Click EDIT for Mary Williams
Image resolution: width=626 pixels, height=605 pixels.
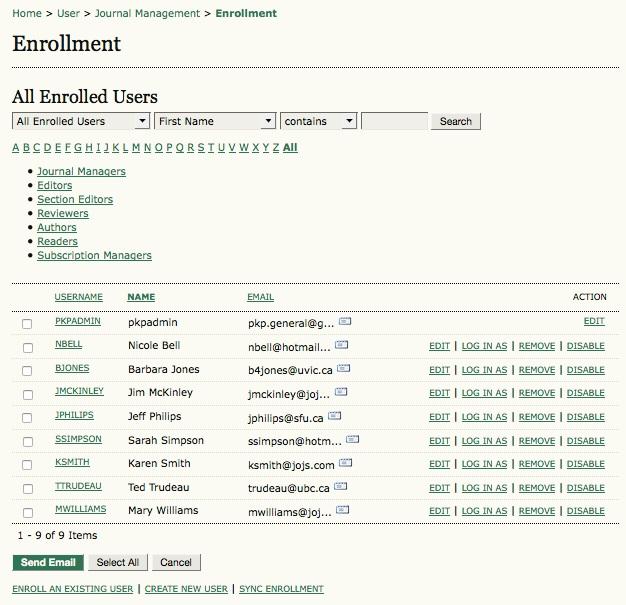[x=440, y=511]
